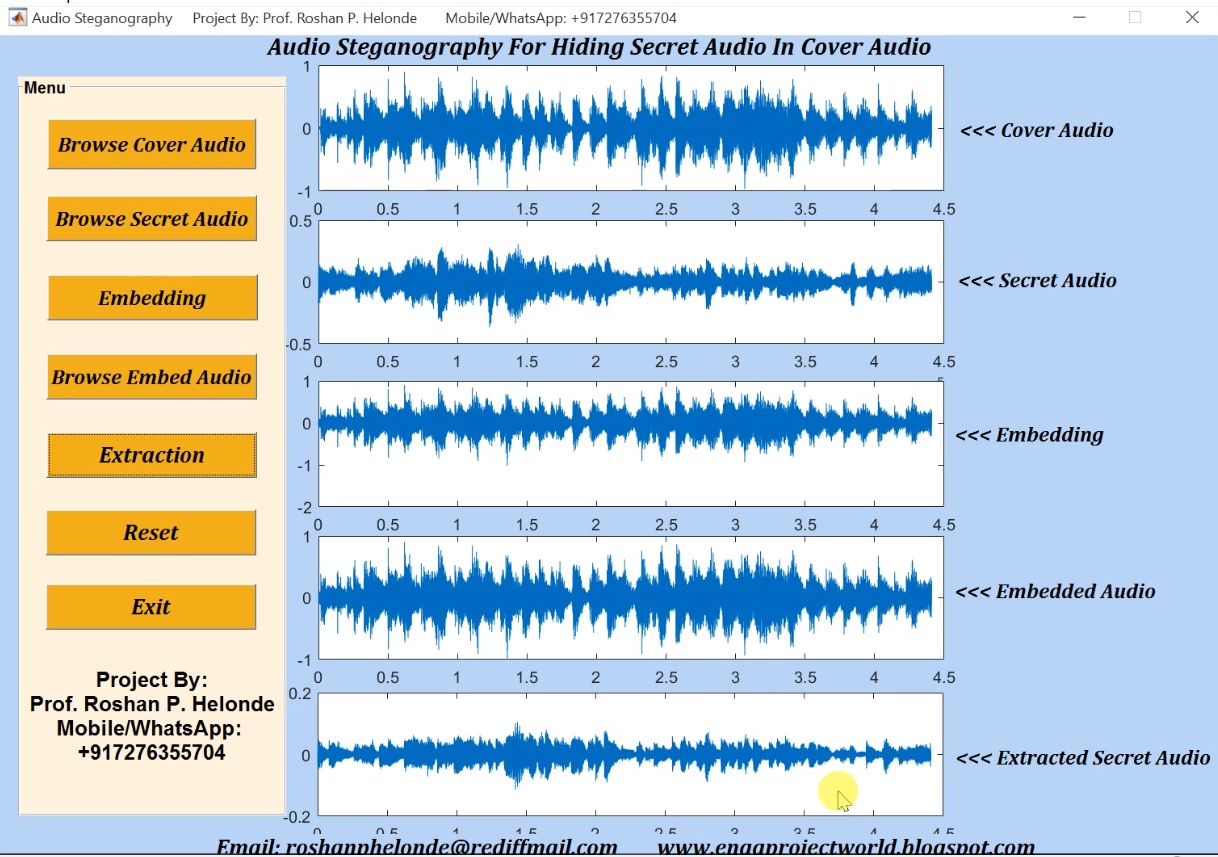Viewport: 1218px width, 857px height.
Task: Minimize the Audio Steganography window
Action: click(x=1081, y=17)
